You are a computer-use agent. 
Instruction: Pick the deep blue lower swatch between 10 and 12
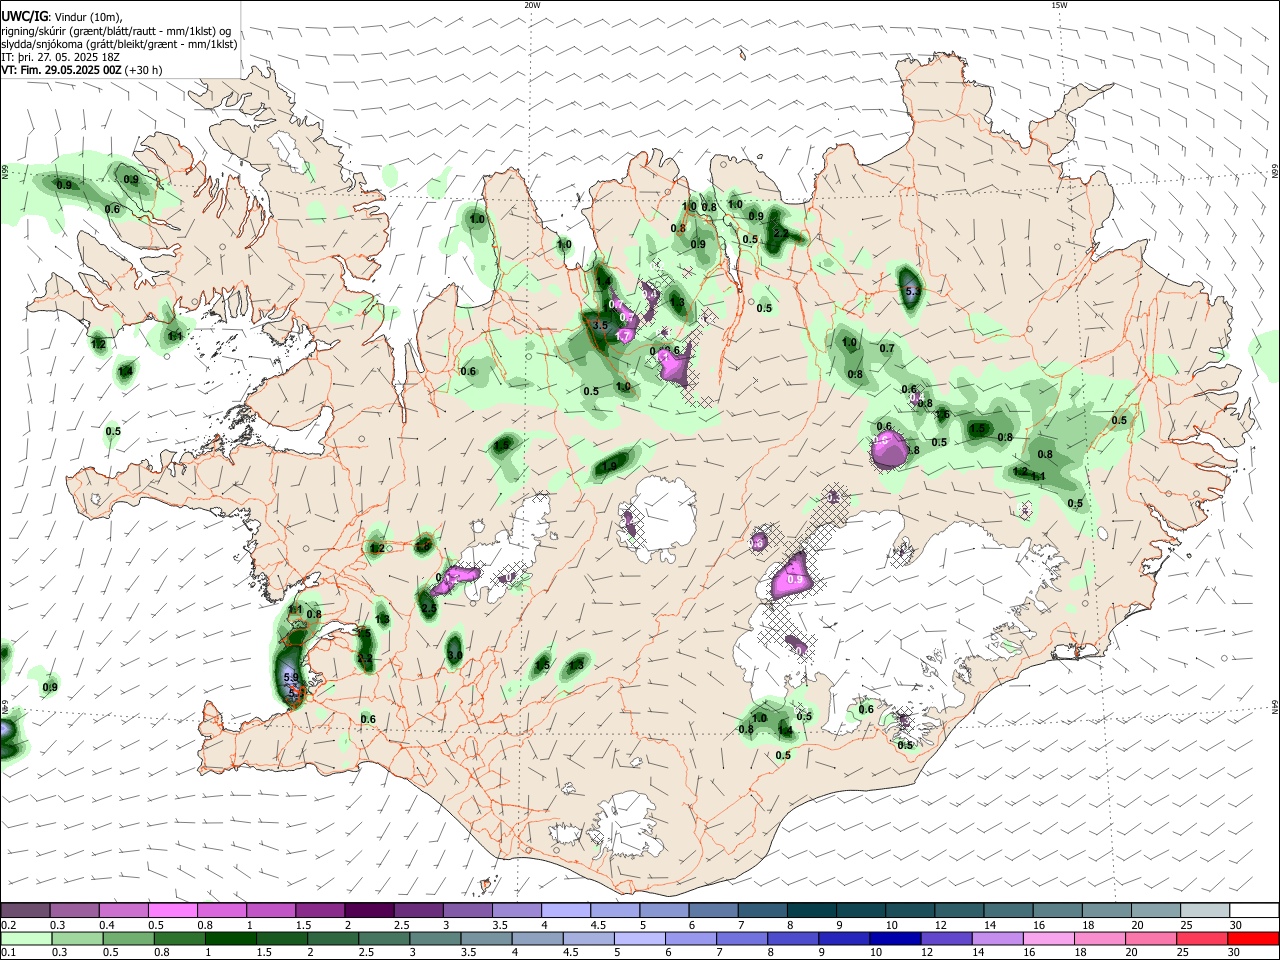tap(893, 939)
